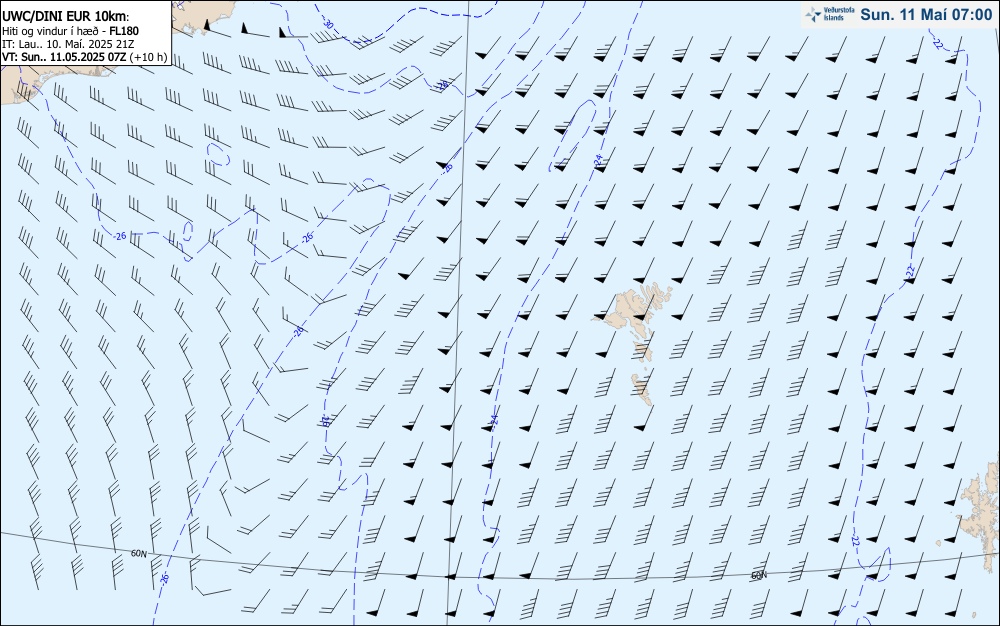Click the Veðurstofa Íslands logo
1000x626 pixels.
pyautogui.click(x=828, y=15)
